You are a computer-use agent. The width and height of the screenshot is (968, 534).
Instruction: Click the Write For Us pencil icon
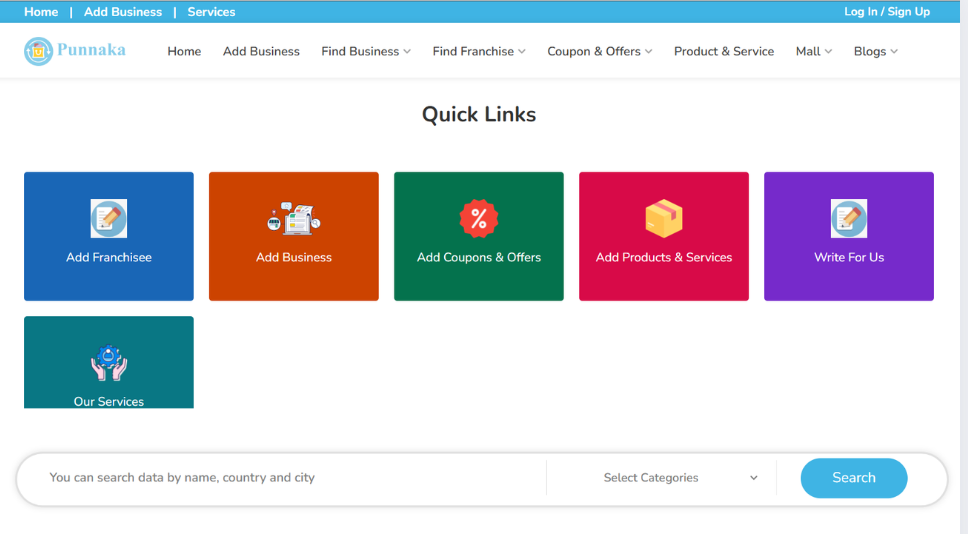pos(849,218)
